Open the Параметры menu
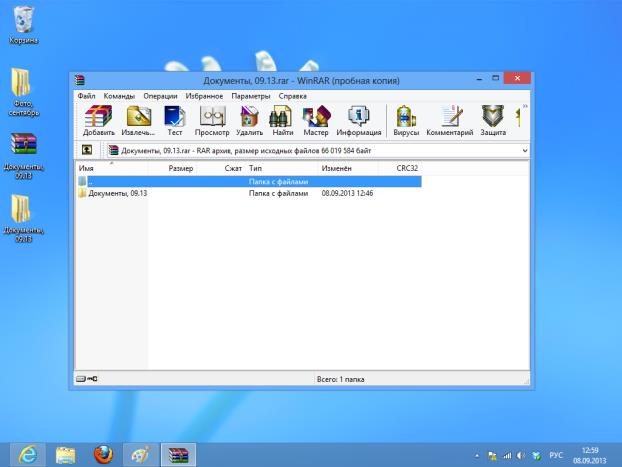The height and width of the screenshot is (467, 622). [x=251, y=96]
